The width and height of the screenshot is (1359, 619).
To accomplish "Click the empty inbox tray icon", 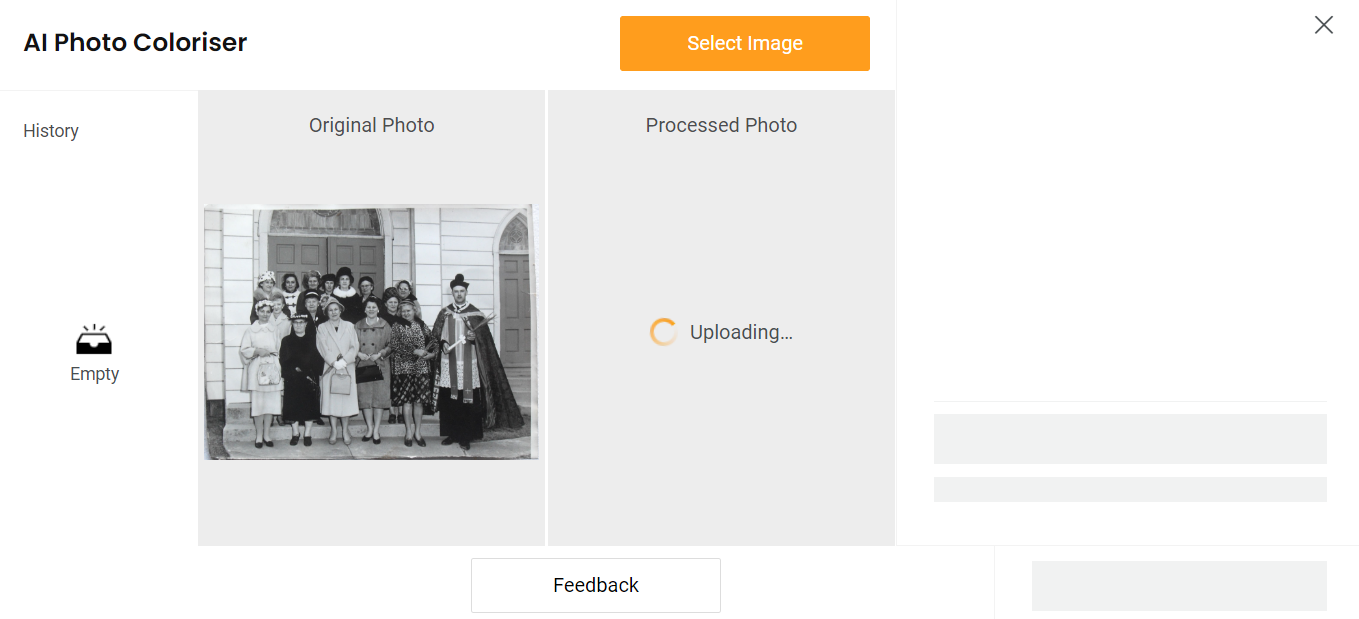I will [94, 341].
